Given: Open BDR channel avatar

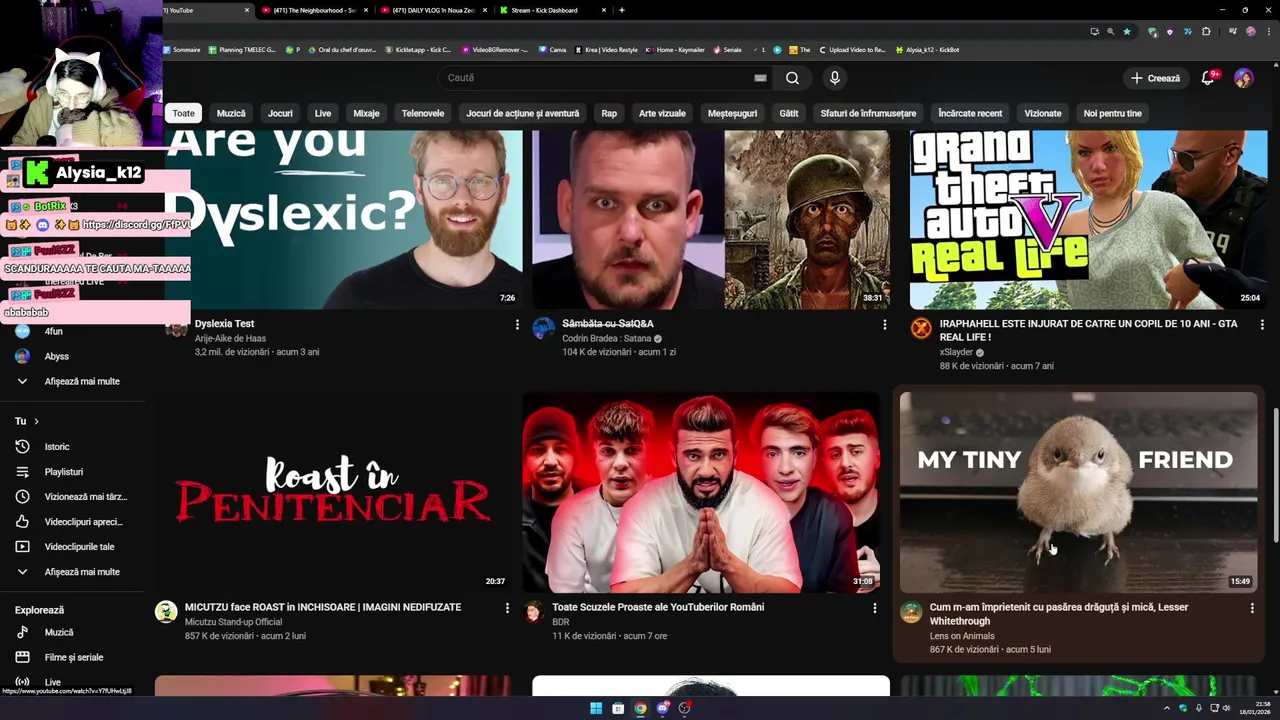Looking at the screenshot, I should [x=534, y=612].
